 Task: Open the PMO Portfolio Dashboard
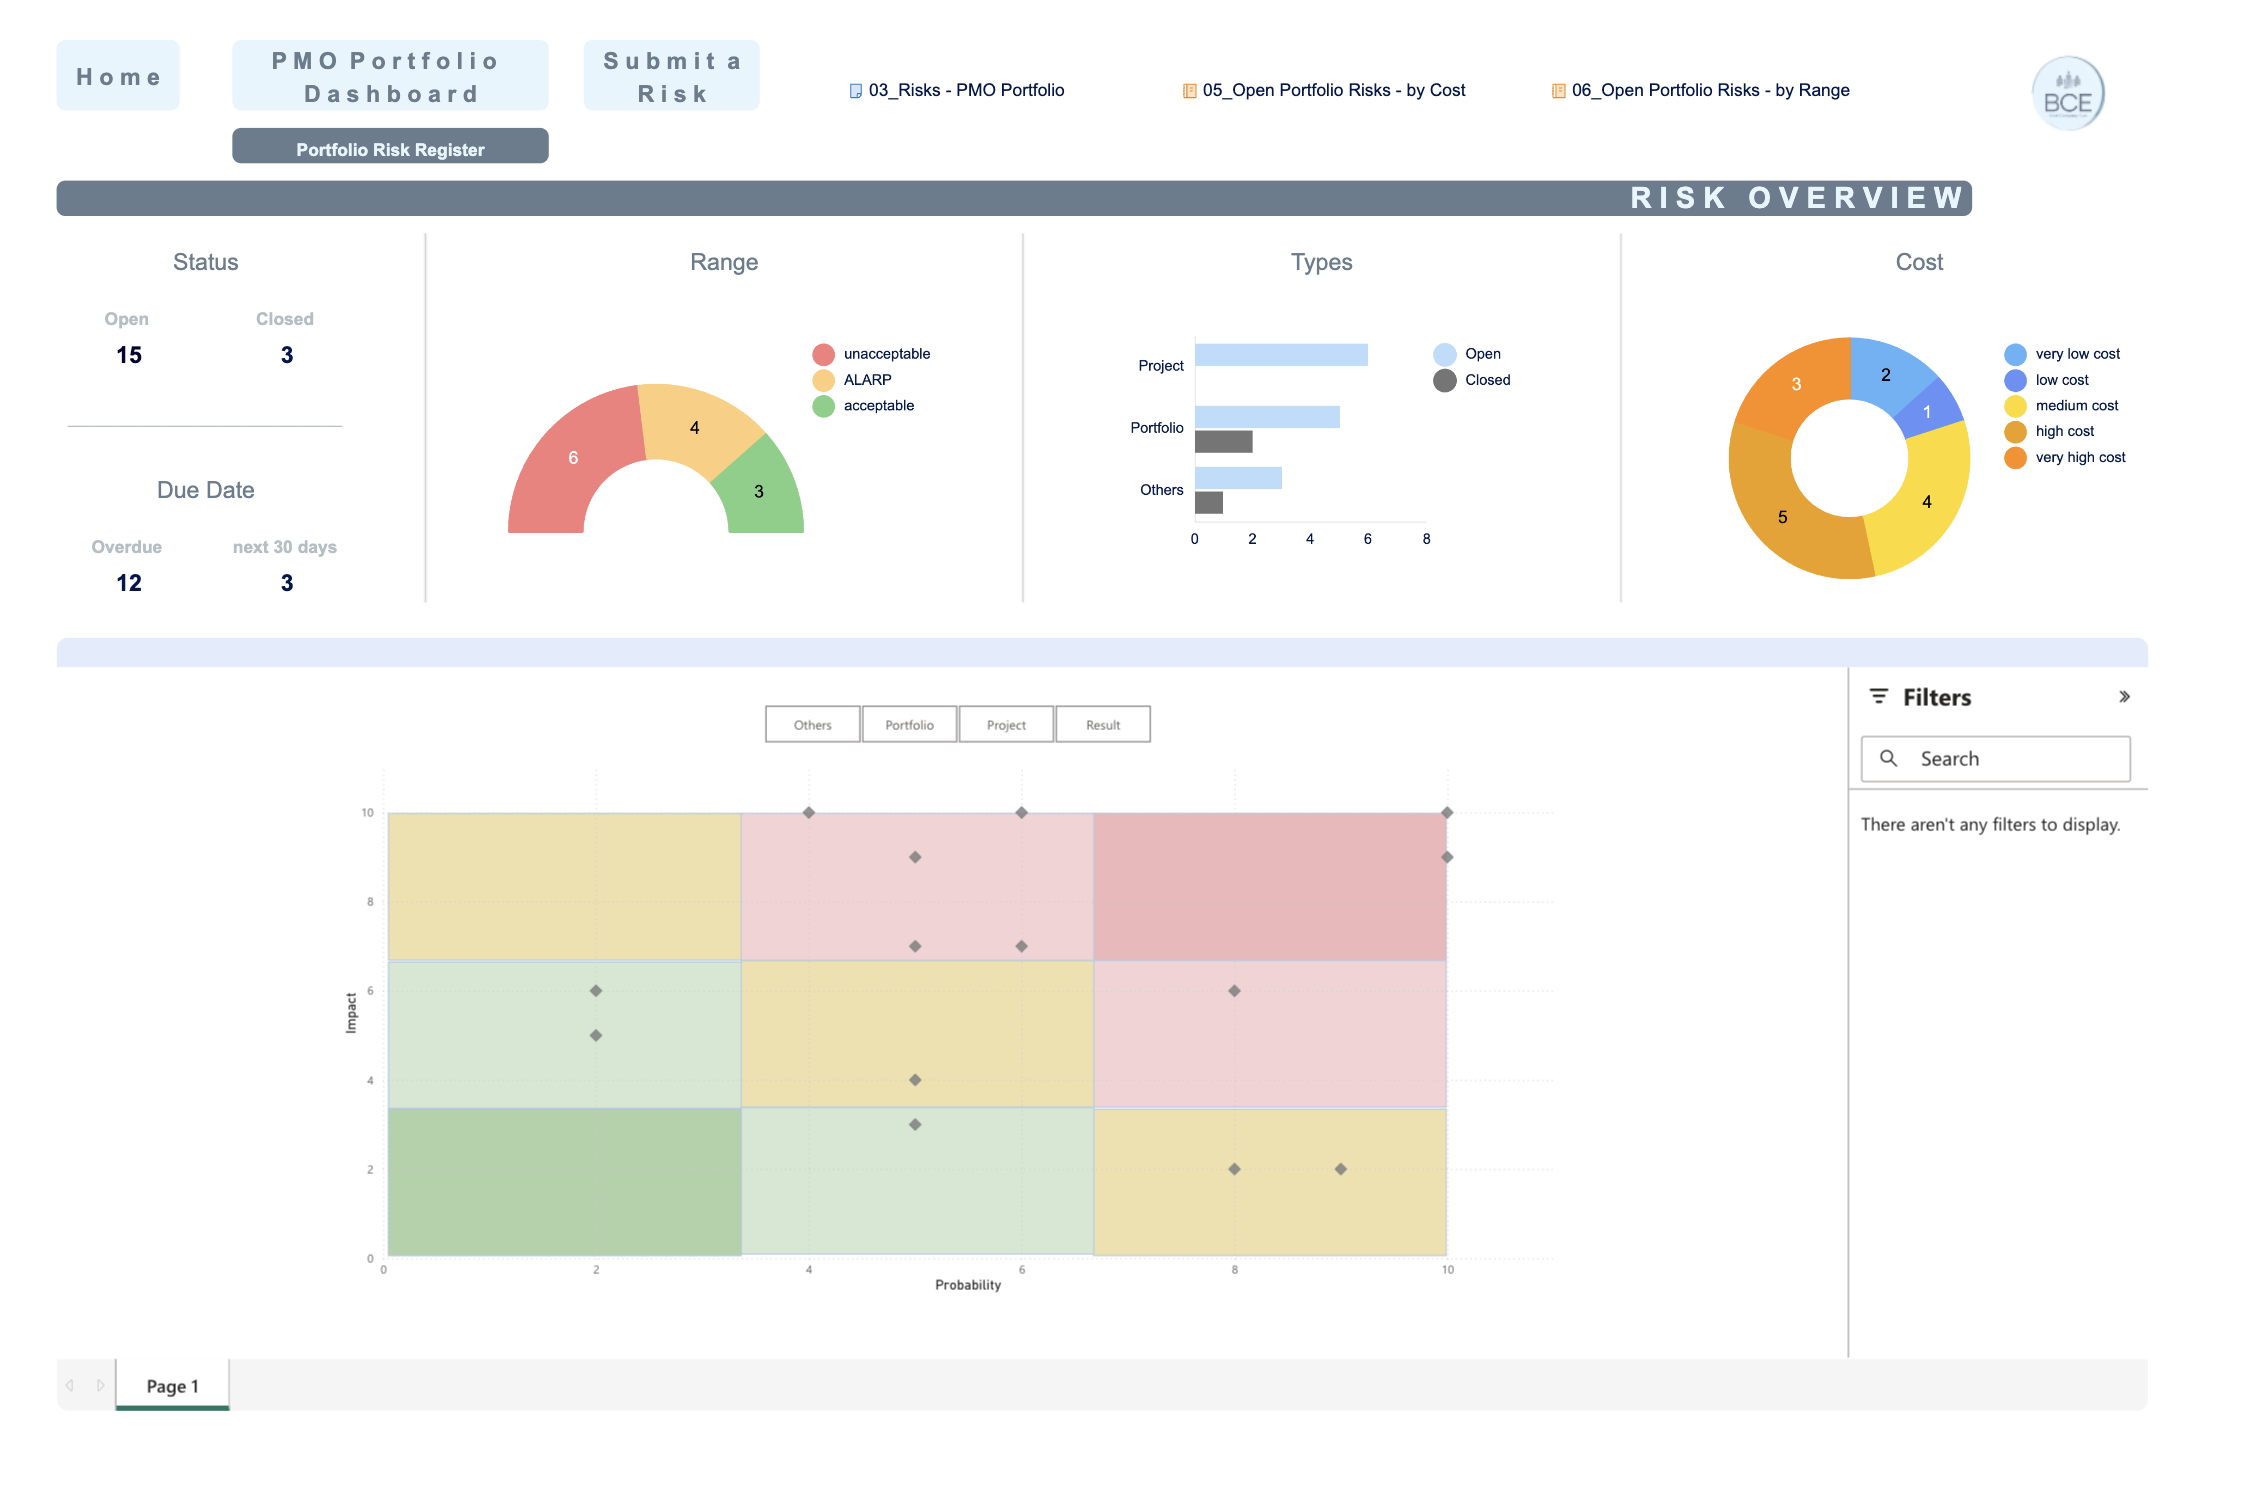pos(391,76)
